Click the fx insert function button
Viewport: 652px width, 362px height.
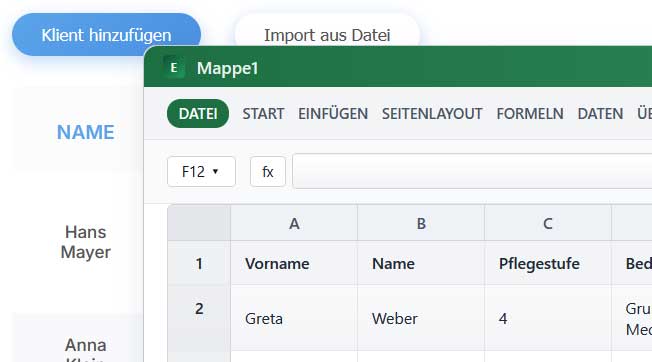(268, 172)
